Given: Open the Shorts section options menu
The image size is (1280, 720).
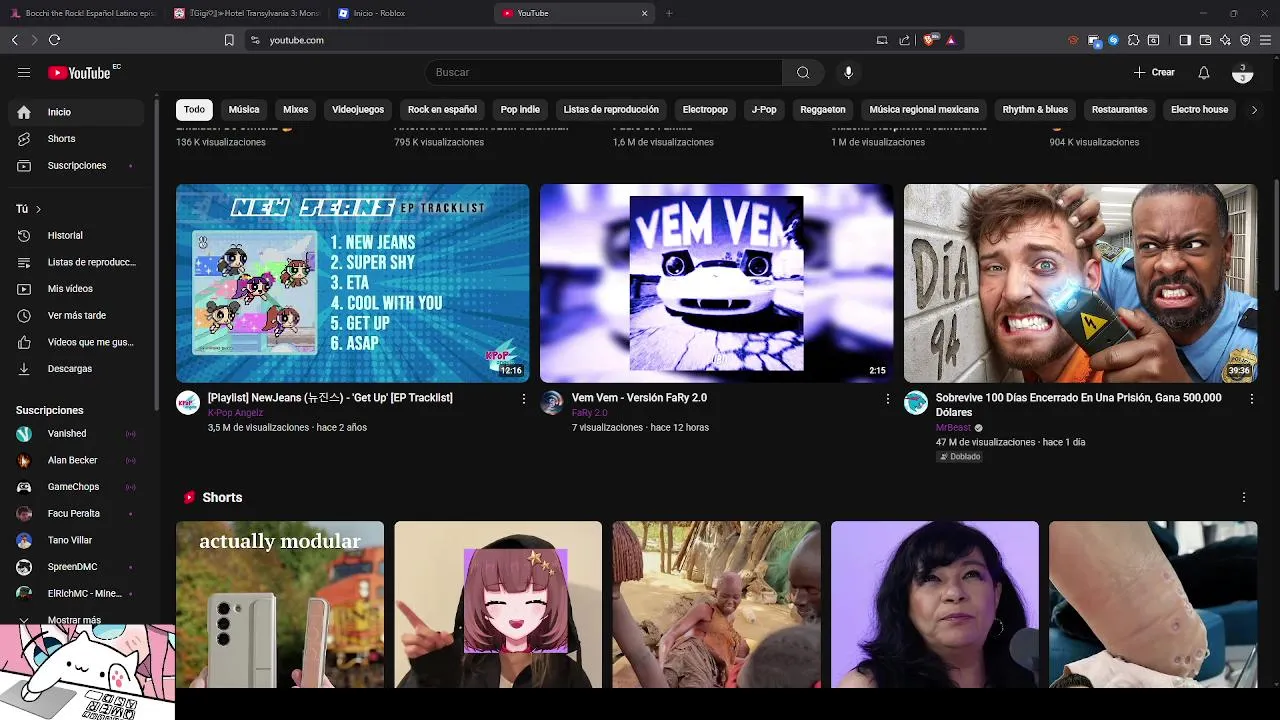Looking at the screenshot, I should [x=1243, y=497].
